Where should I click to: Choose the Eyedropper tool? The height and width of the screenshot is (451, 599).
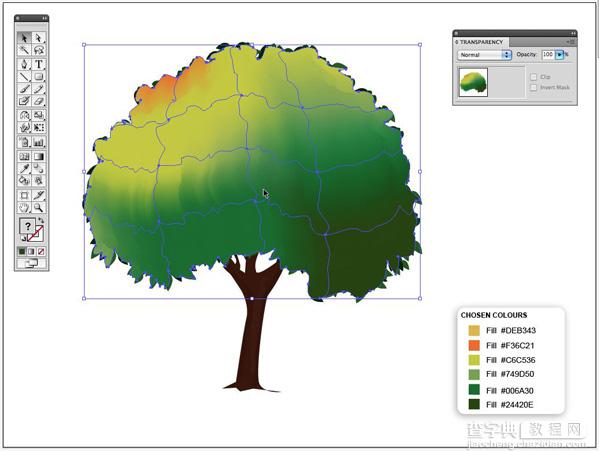[x=24, y=168]
